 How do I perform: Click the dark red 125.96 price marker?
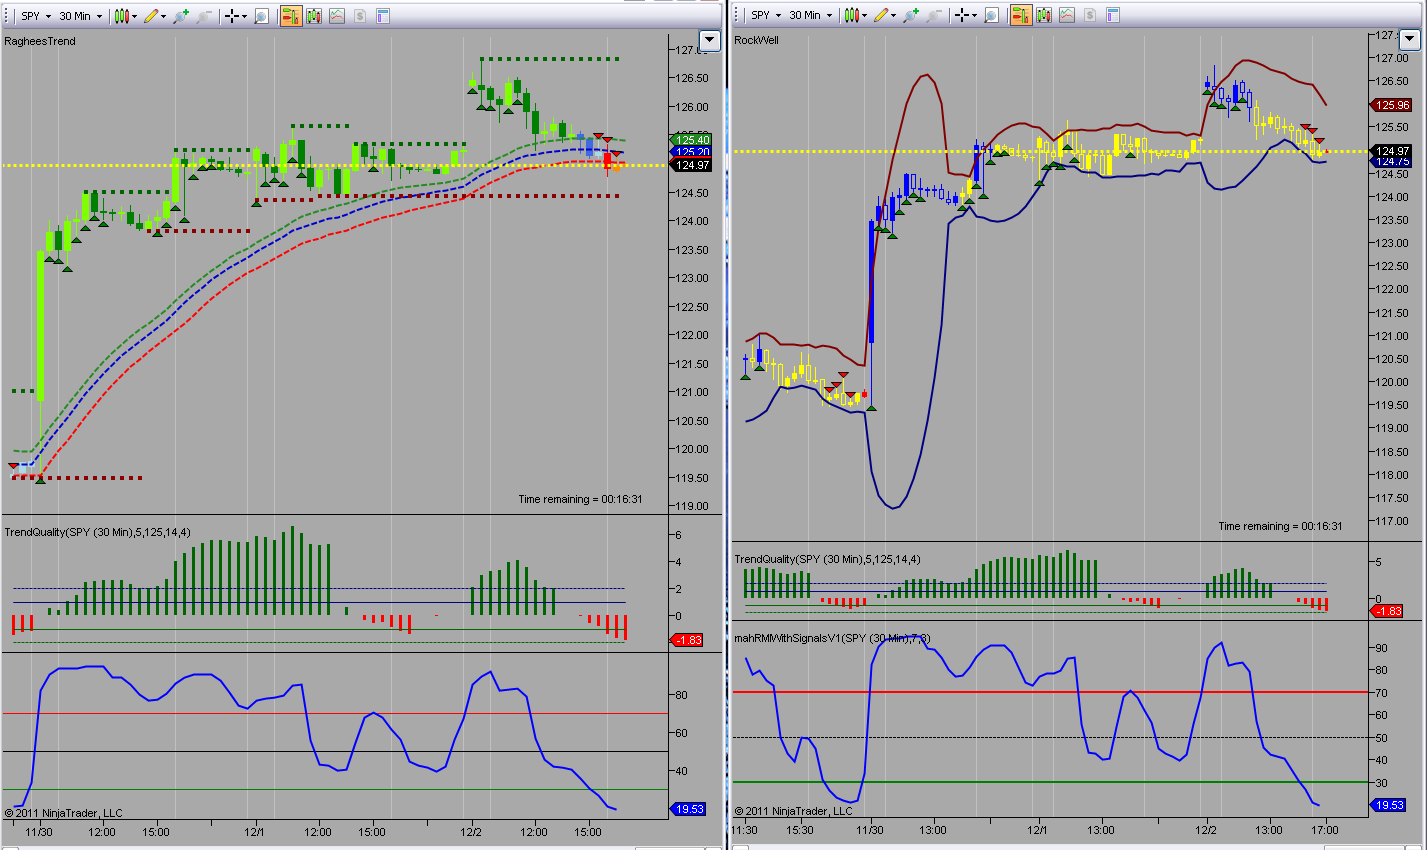click(x=1391, y=105)
